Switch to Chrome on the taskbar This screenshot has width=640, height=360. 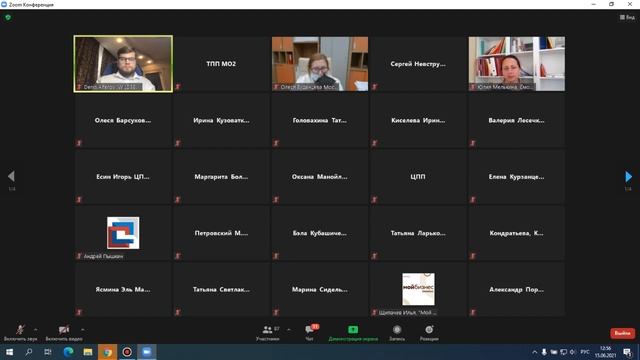point(107,352)
